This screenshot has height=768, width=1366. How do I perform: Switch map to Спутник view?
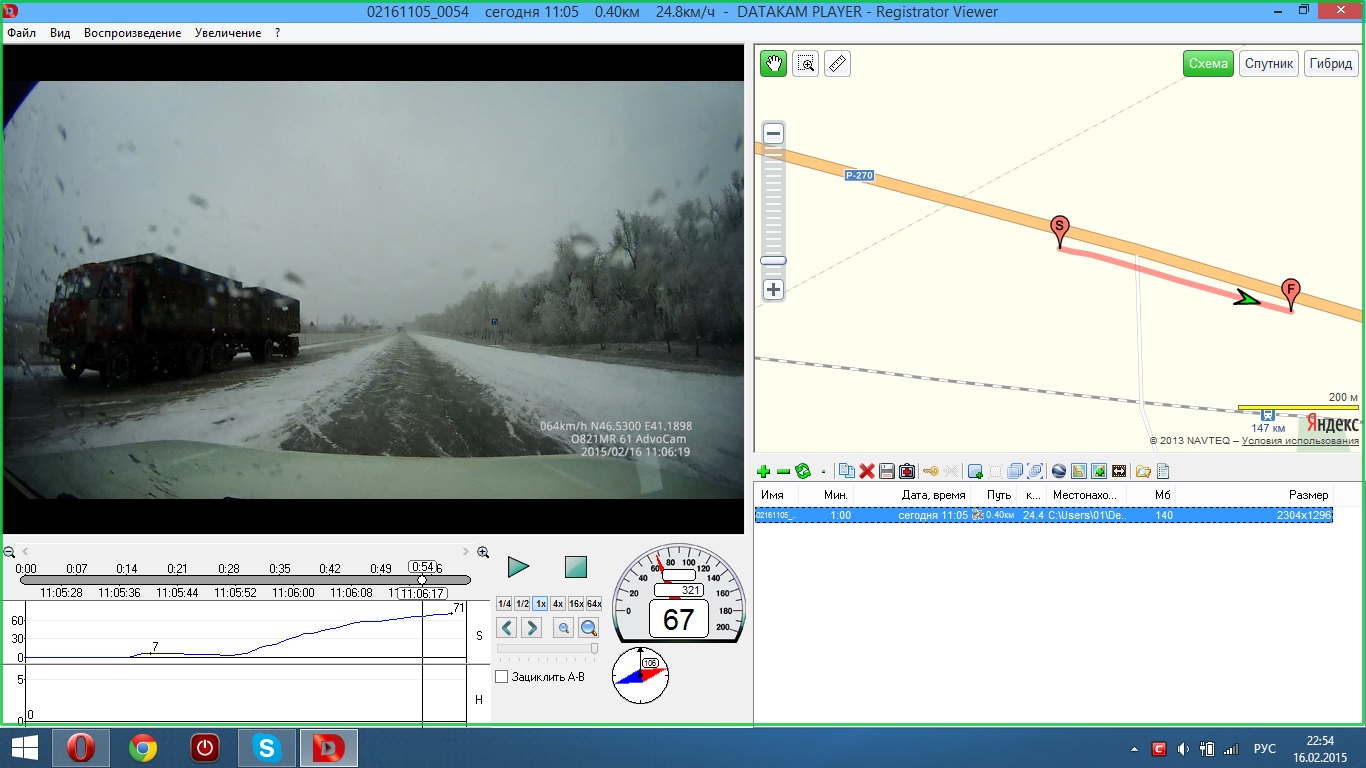1269,64
